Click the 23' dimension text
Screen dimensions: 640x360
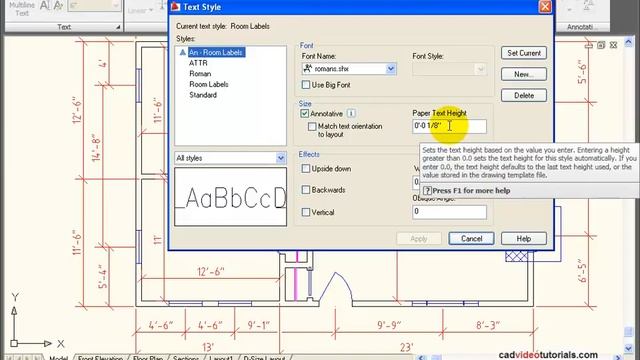(x=406, y=347)
